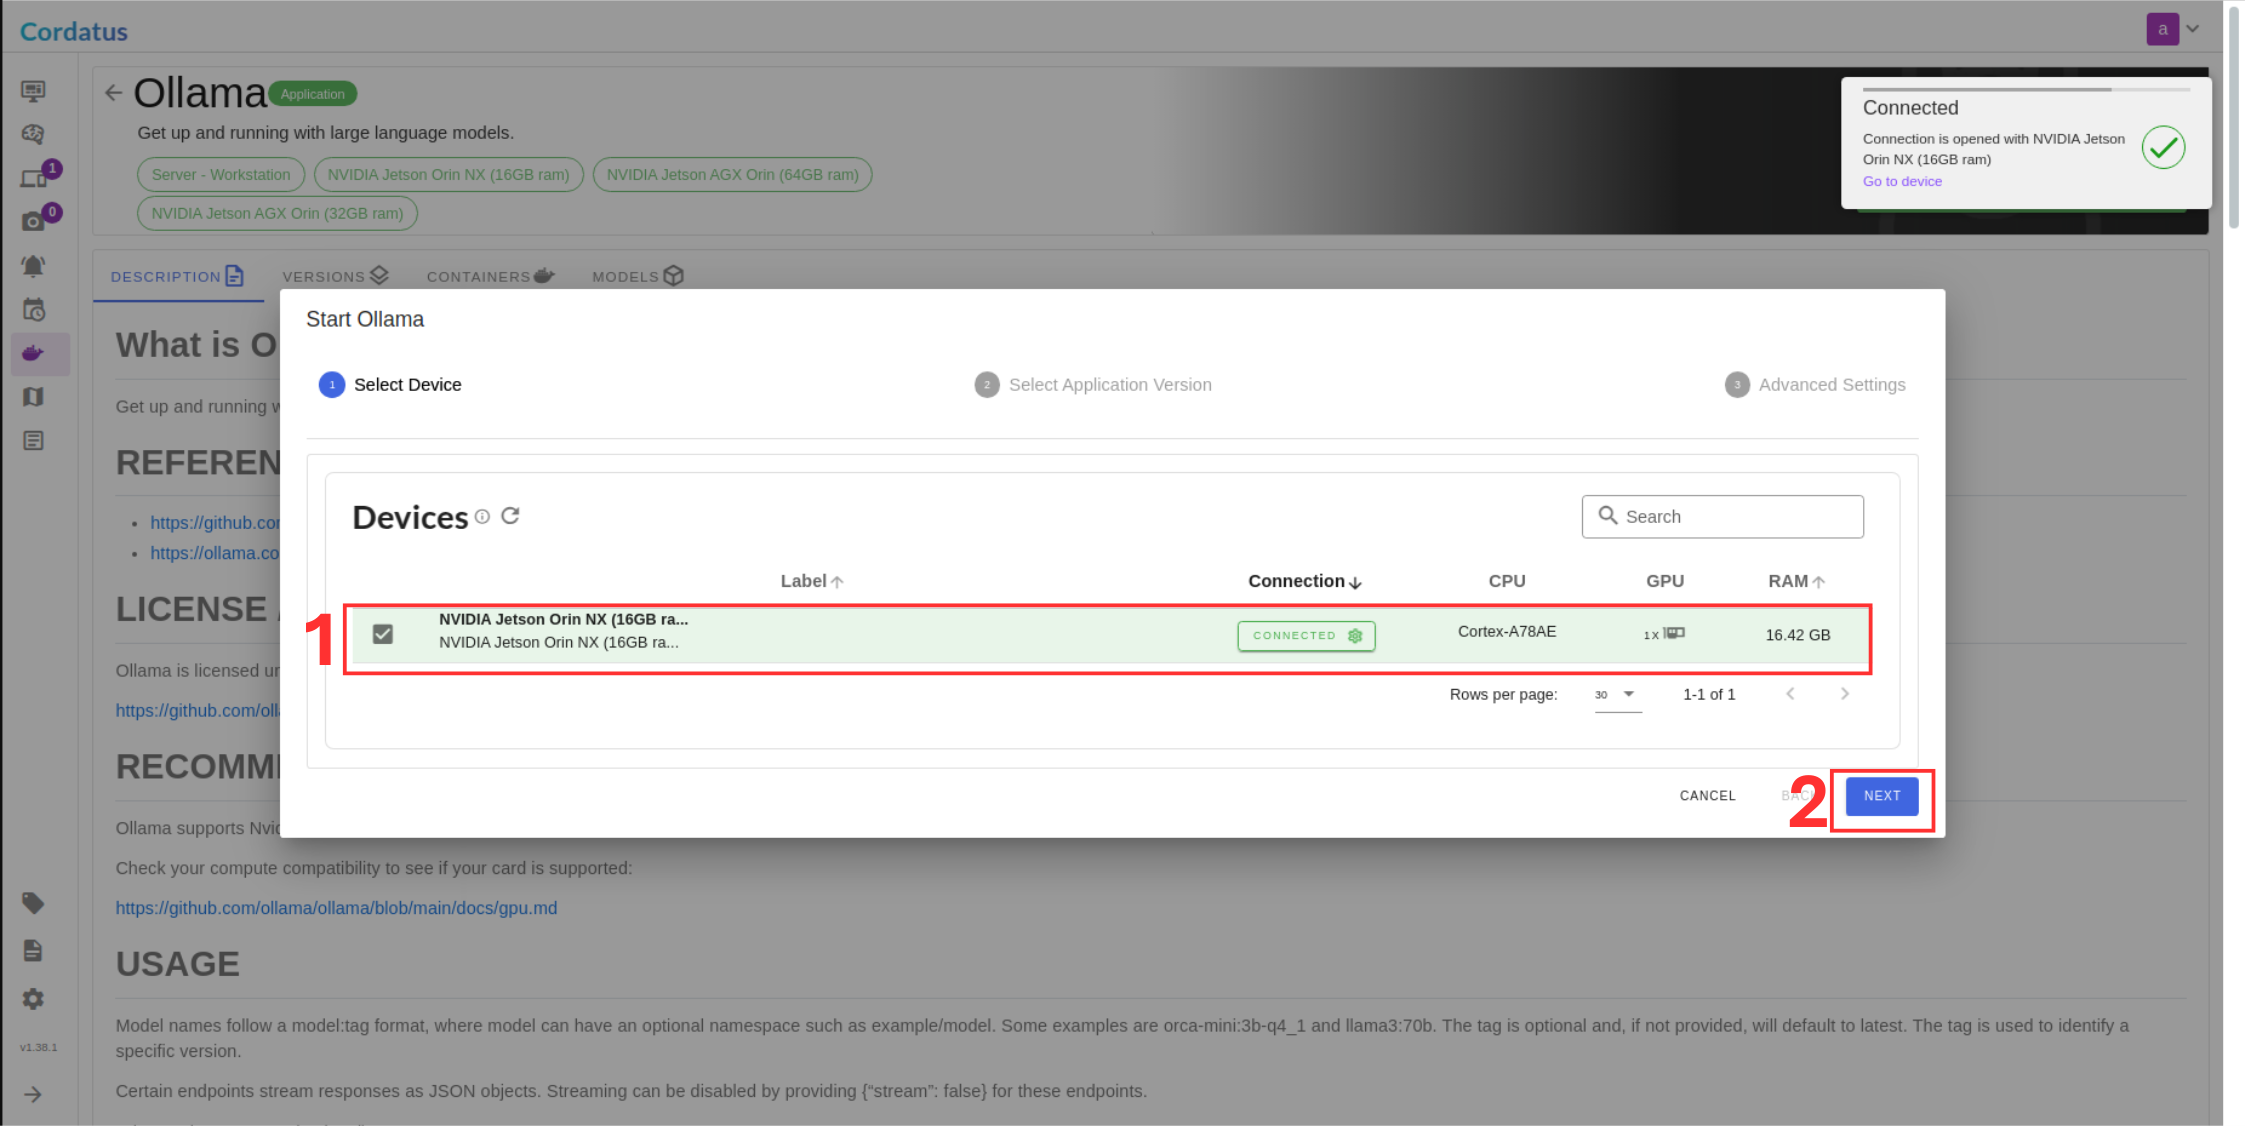
Task: Expand the sidebar with the arrow icon
Action: click(x=33, y=1094)
